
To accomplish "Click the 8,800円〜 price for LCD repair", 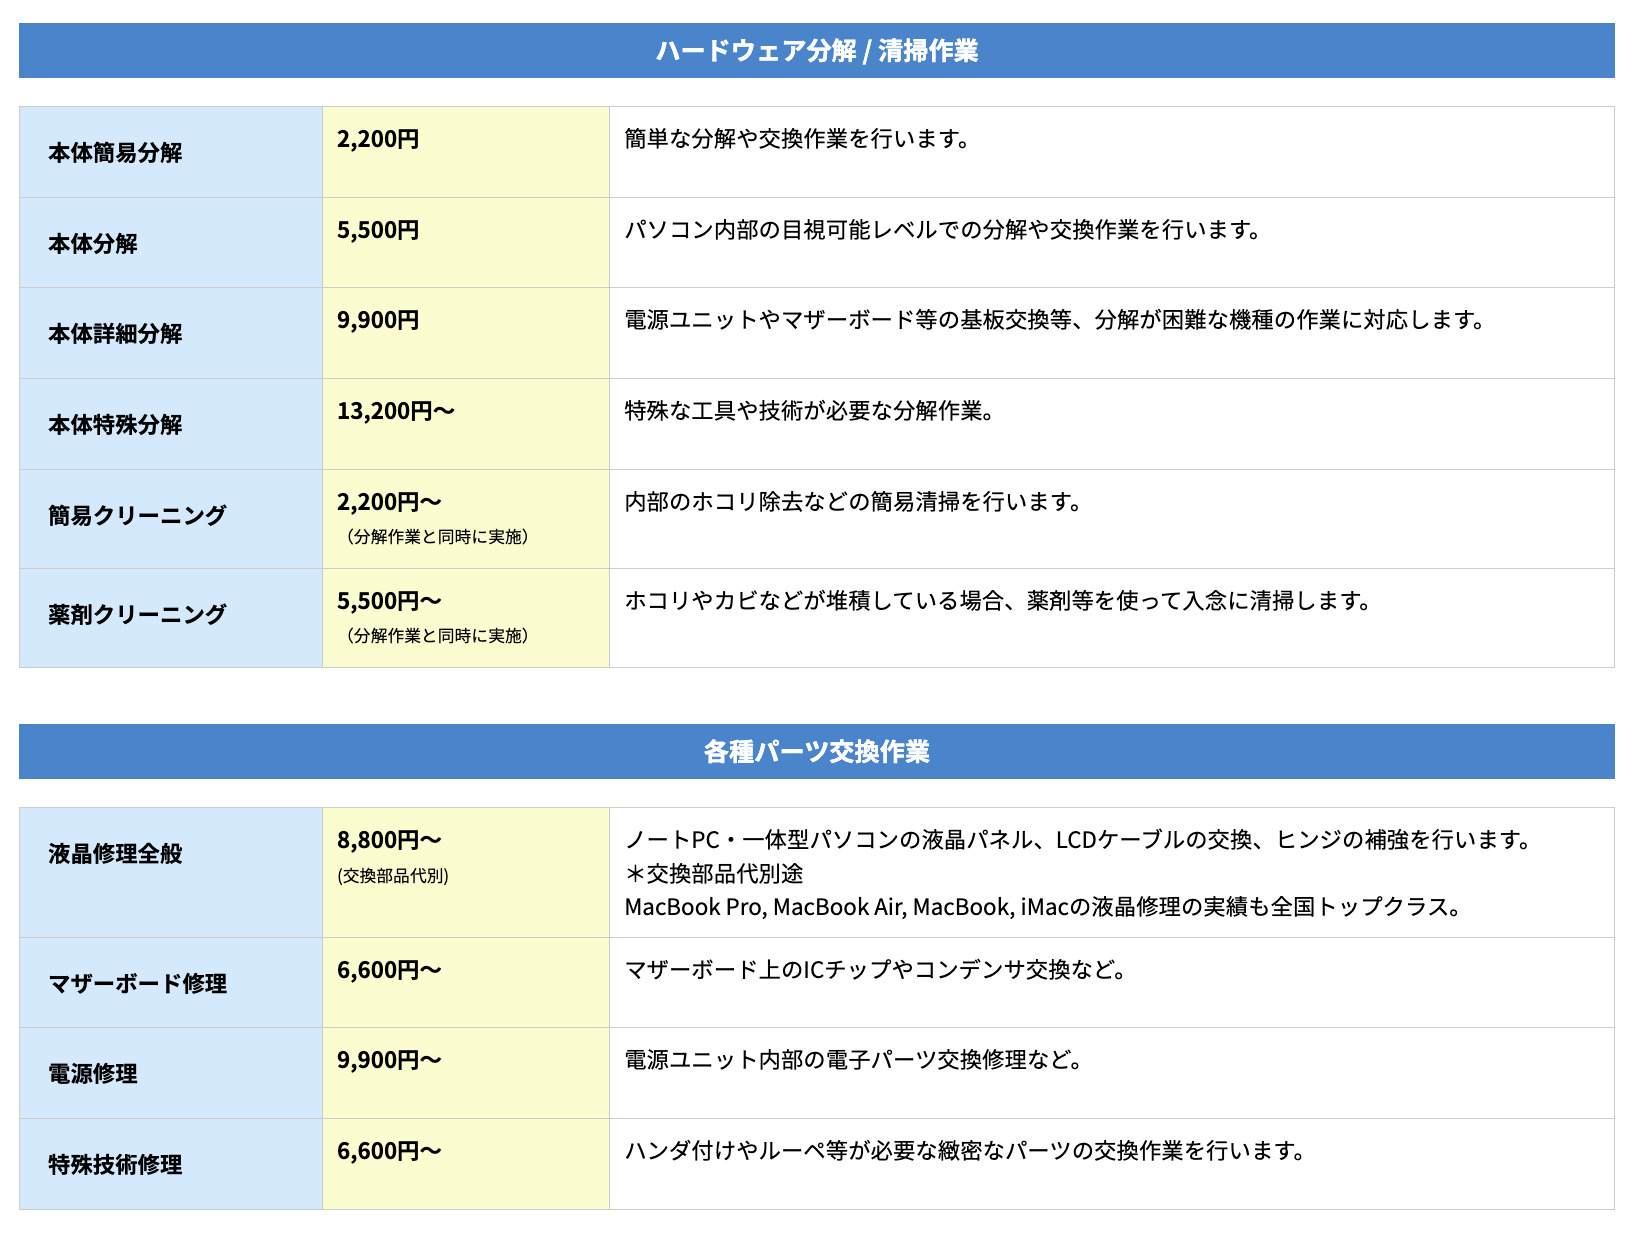I will pos(389,840).
